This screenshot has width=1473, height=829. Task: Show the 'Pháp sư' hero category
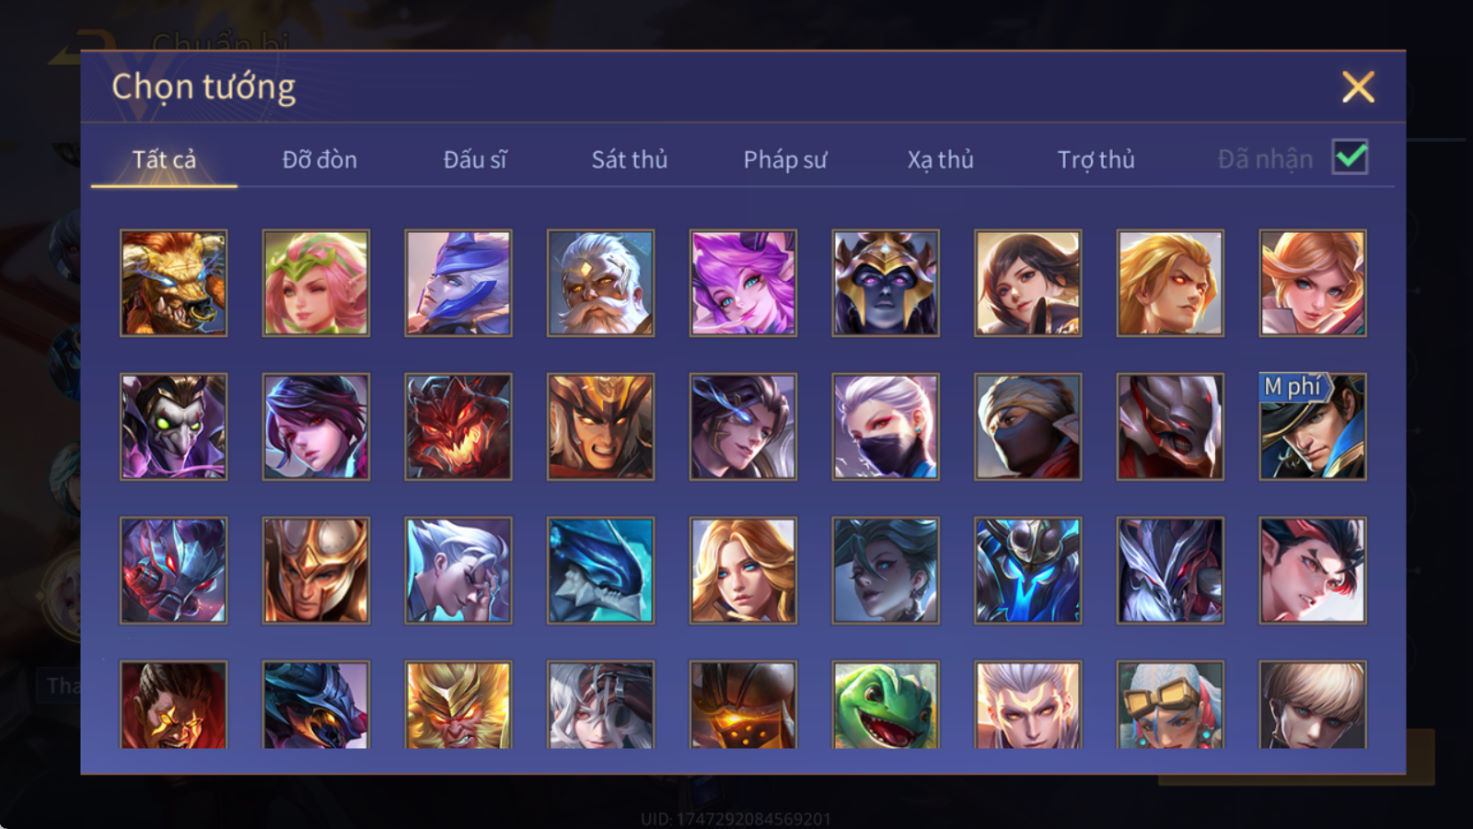785,160
